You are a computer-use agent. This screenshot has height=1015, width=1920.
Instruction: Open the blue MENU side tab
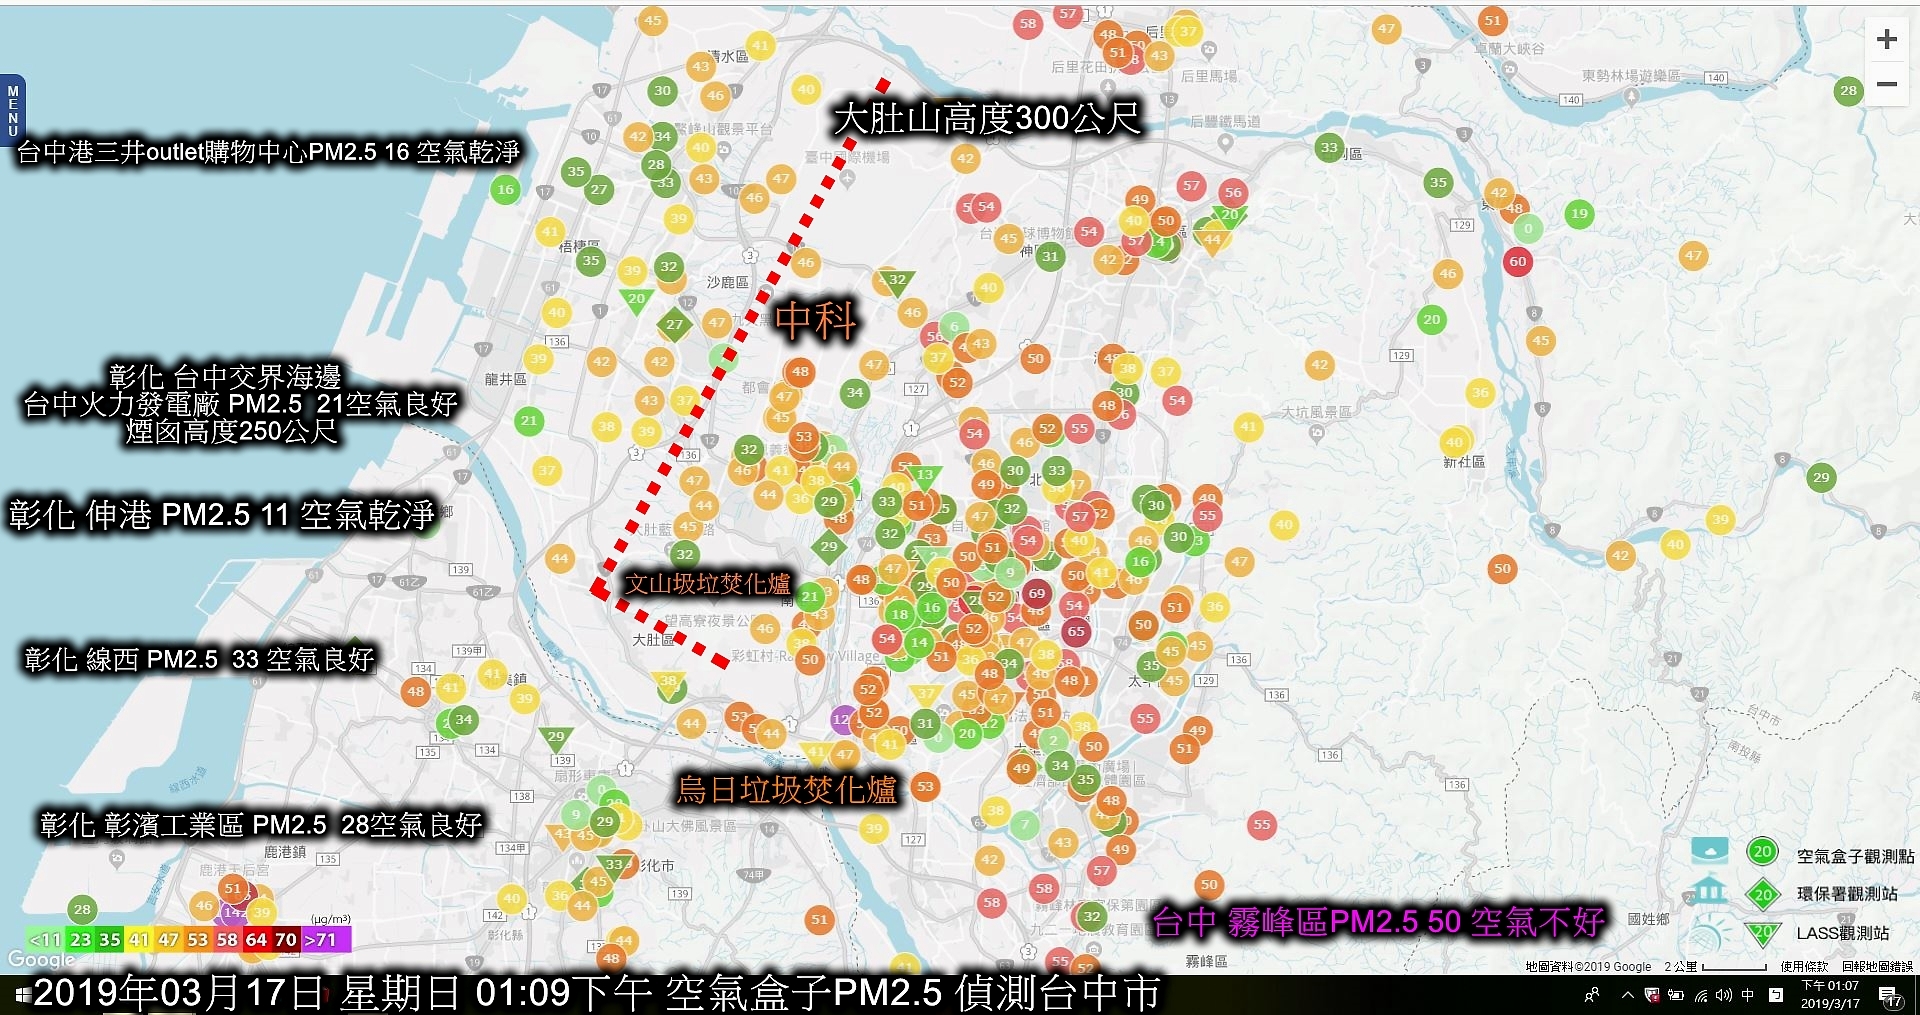click(12, 110)
